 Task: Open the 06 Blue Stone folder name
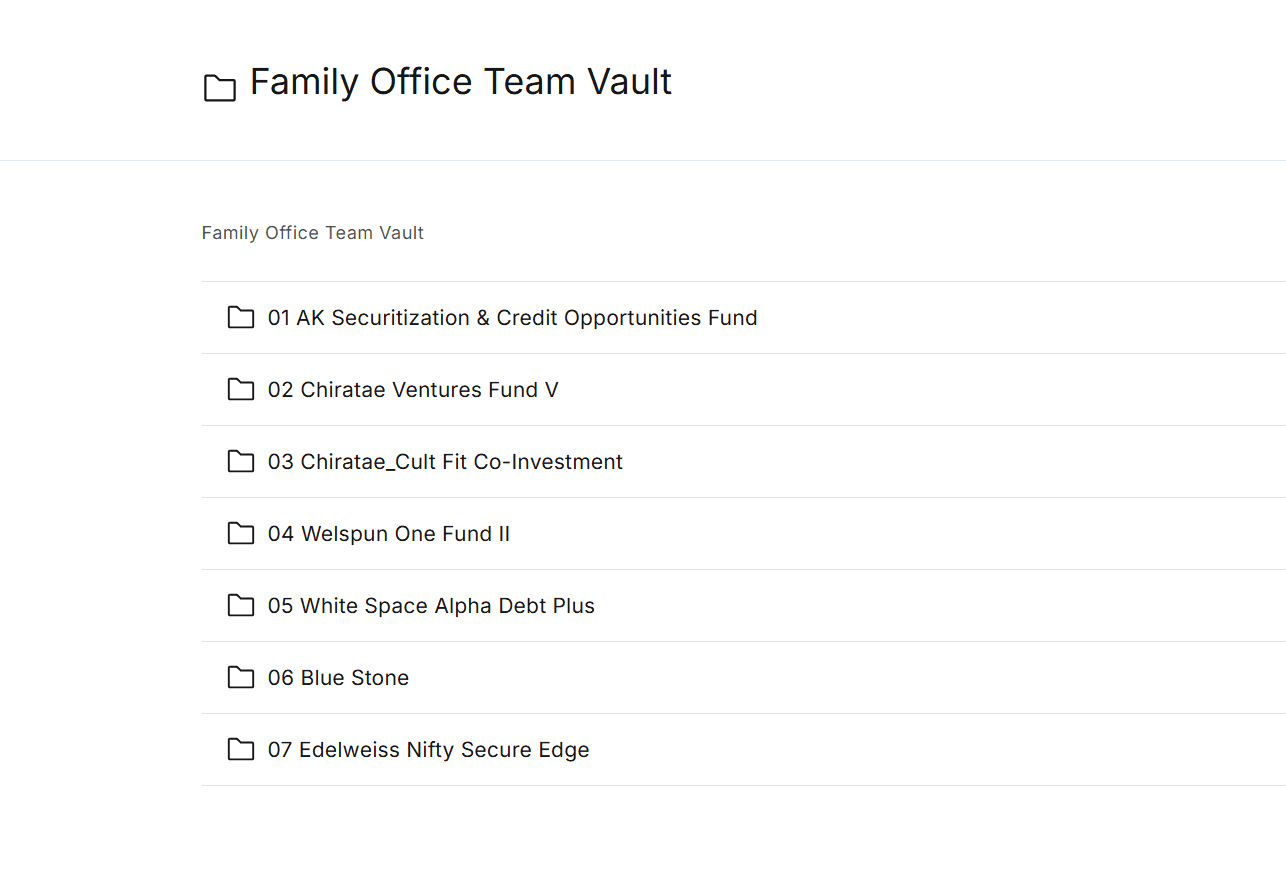338,678
